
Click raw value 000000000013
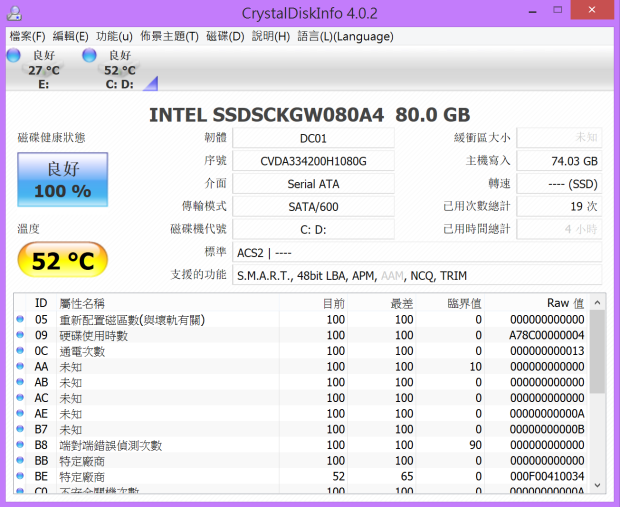pos(547,351)
